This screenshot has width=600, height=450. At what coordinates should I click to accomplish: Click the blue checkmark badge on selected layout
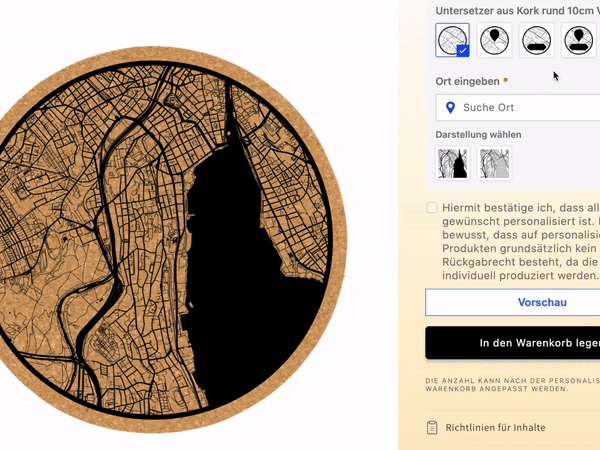463,51
